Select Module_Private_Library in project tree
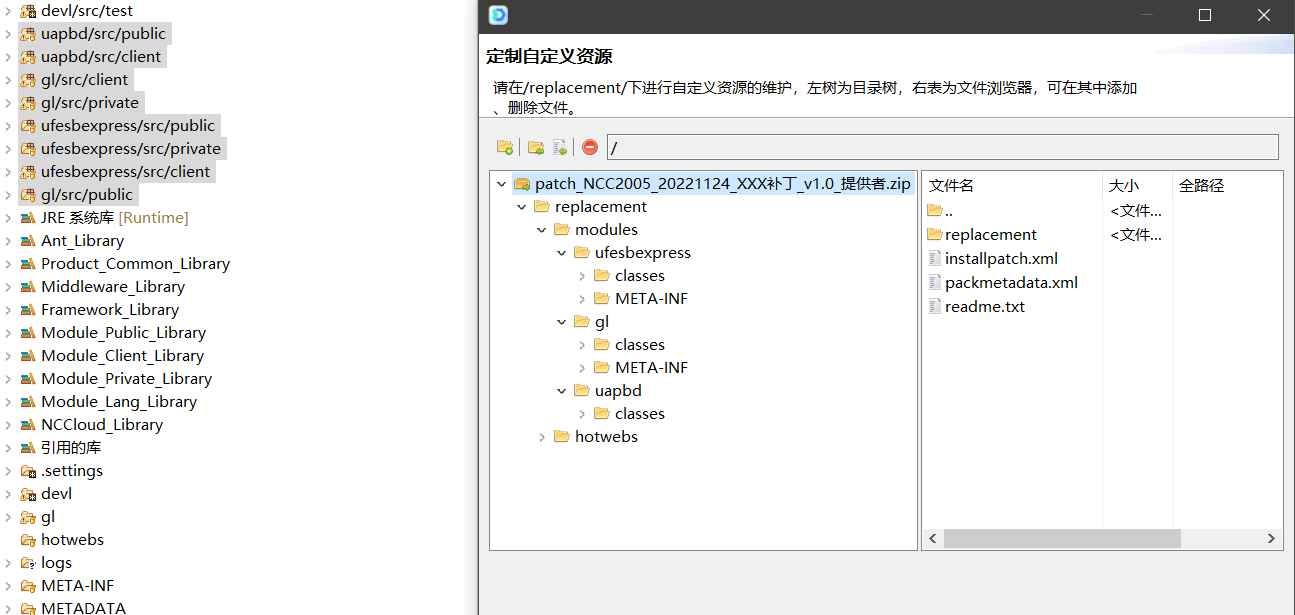 126,379
